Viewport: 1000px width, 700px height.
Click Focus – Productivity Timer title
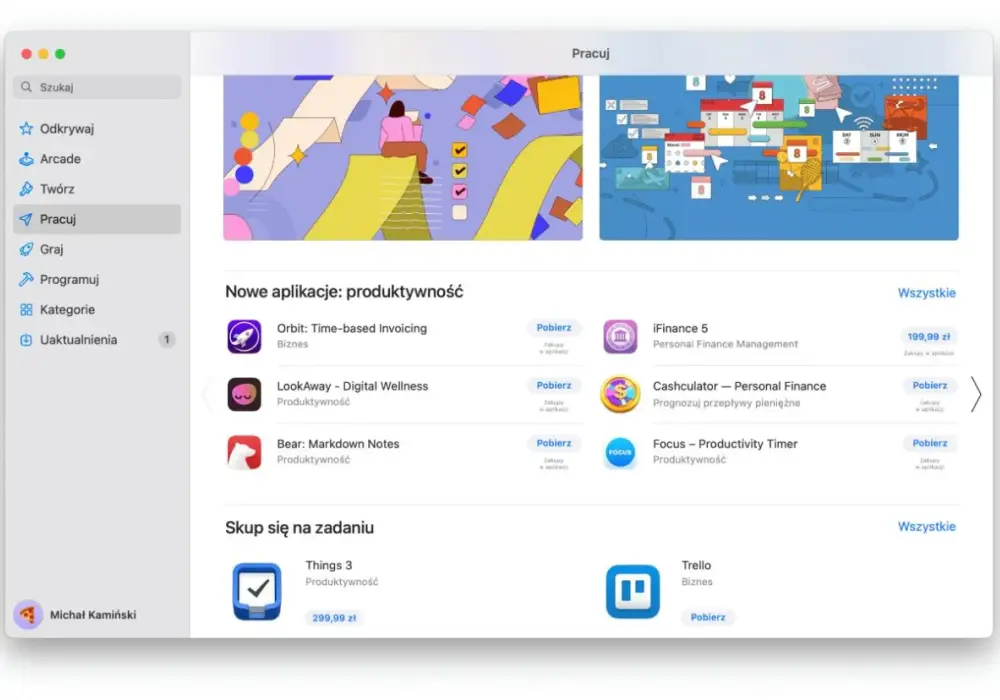[x=725, y=444]
